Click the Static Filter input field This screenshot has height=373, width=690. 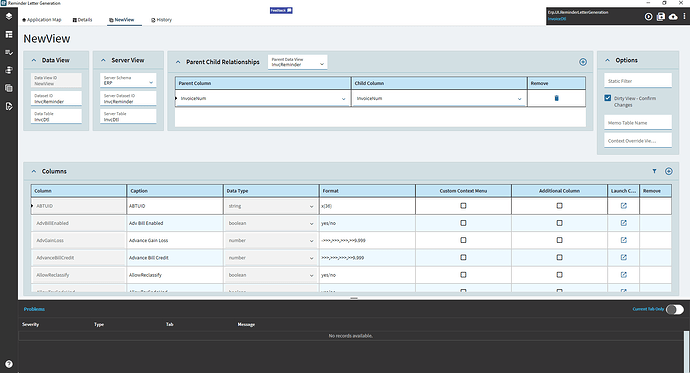pyautogui.click(x=638, y=81)
